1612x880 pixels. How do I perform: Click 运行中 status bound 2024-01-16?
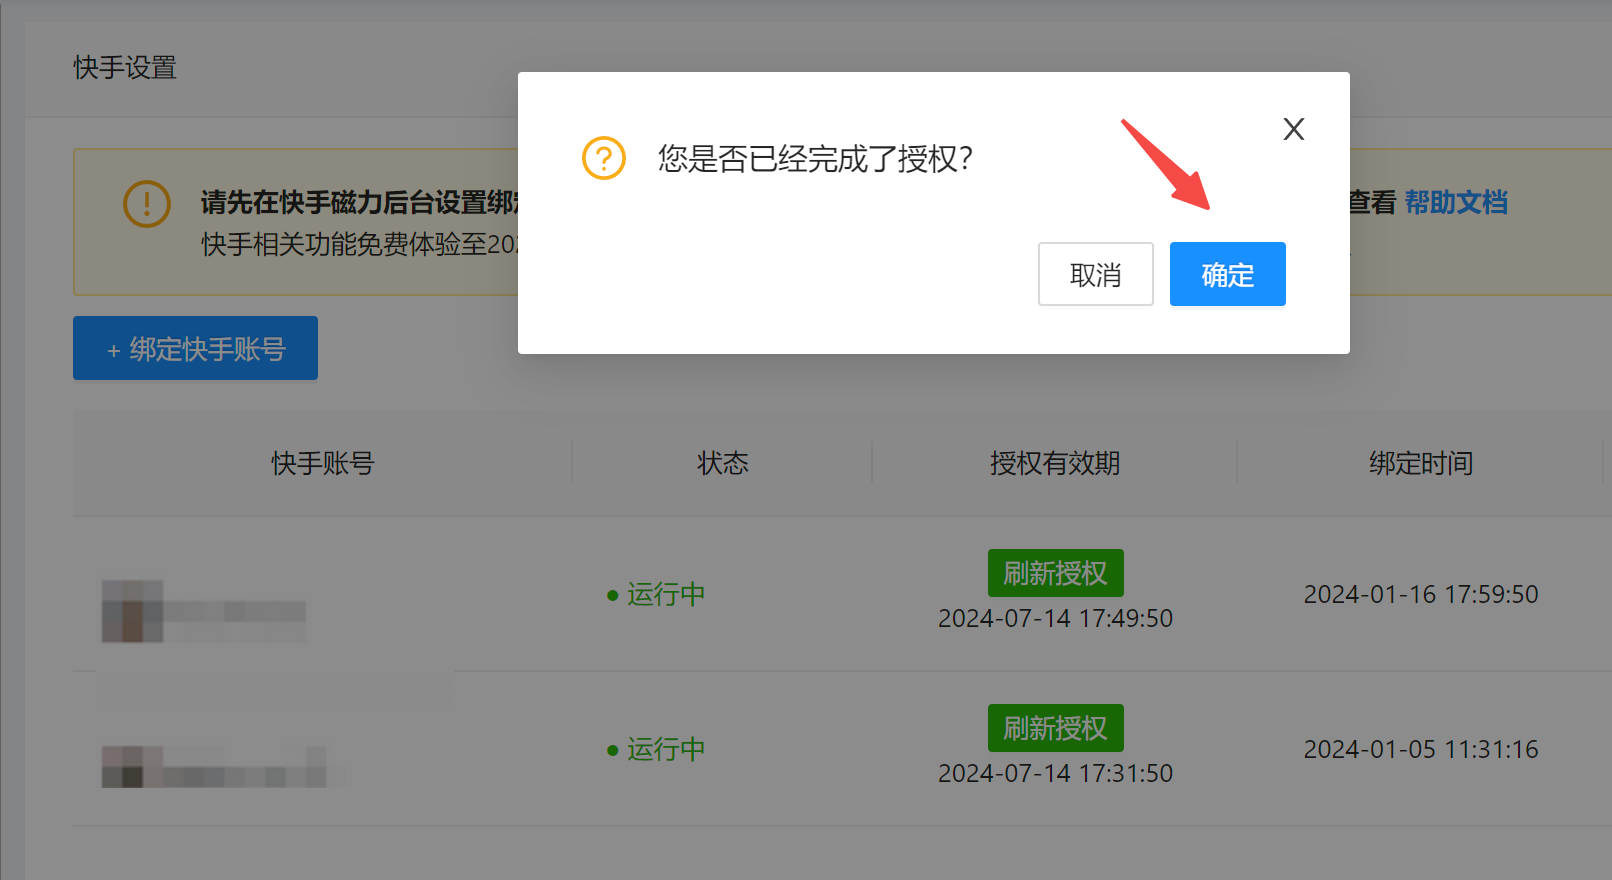click(x=656, y=594)
